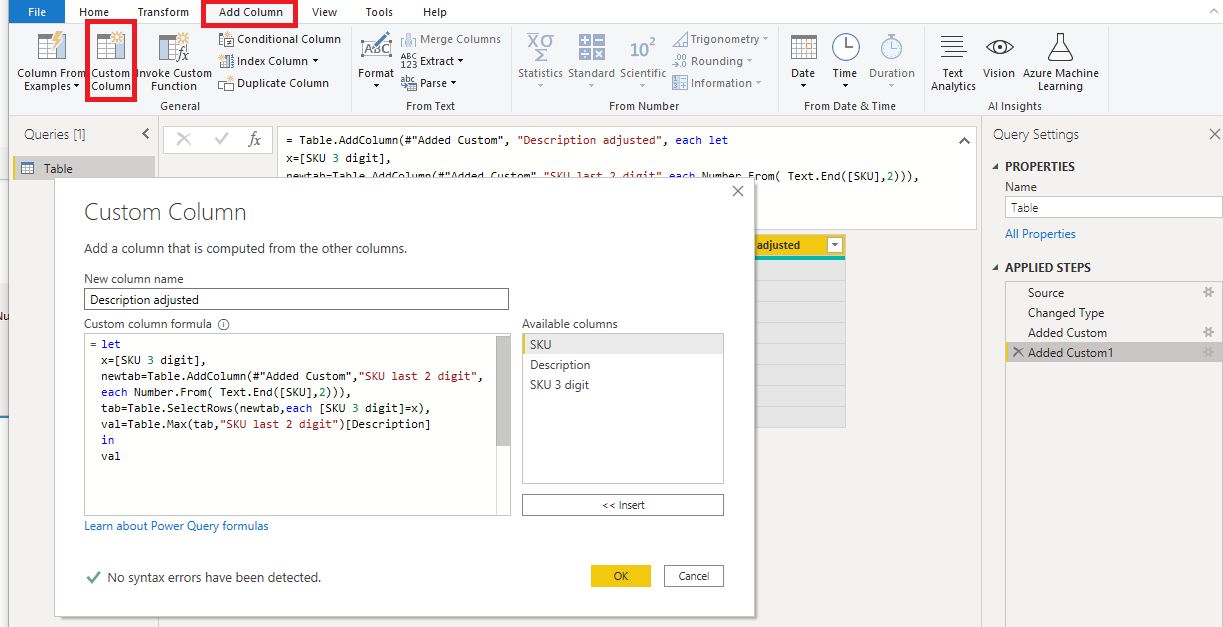Add an Index Column
This screenshot has width=1223, height=627.
tap(269, 61)
